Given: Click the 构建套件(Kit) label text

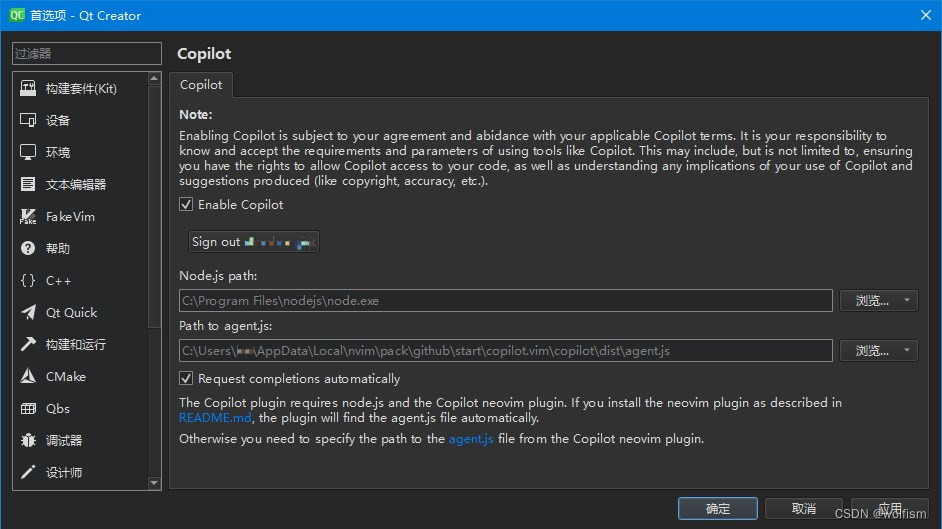Looking at the screenshot, I should [x=81, y=88].
